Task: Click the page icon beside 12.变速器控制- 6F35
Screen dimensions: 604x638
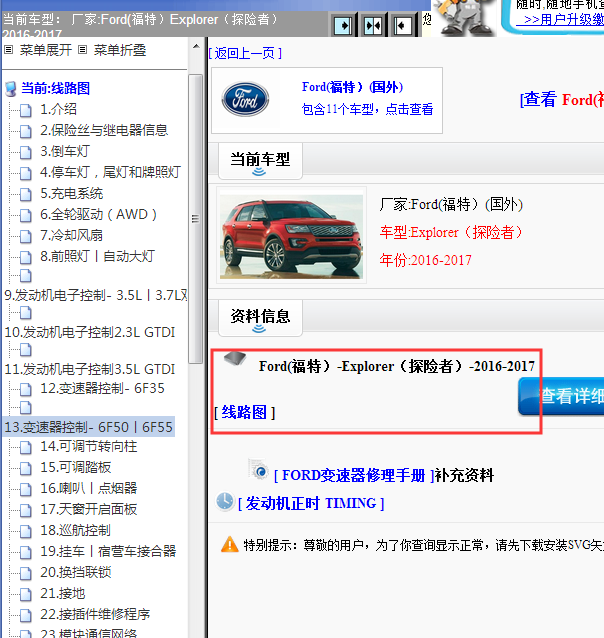Action: tap(25, 389)
